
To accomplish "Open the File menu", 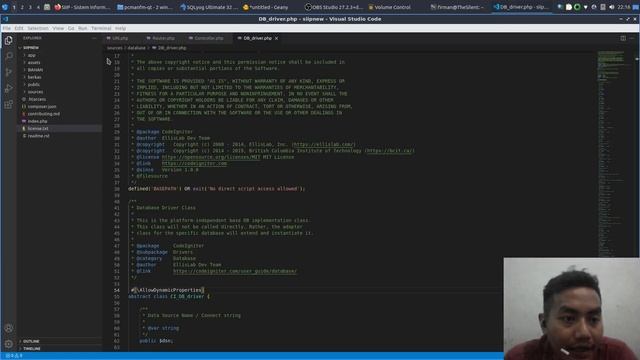I will click(x=7, y=28).
